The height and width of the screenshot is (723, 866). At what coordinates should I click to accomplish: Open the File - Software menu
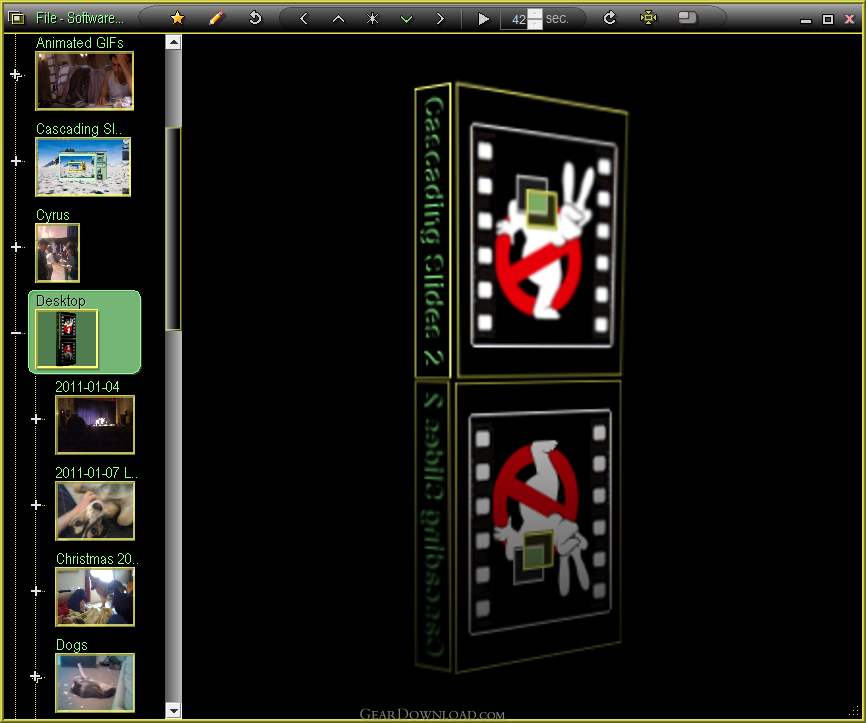point(80,18)
